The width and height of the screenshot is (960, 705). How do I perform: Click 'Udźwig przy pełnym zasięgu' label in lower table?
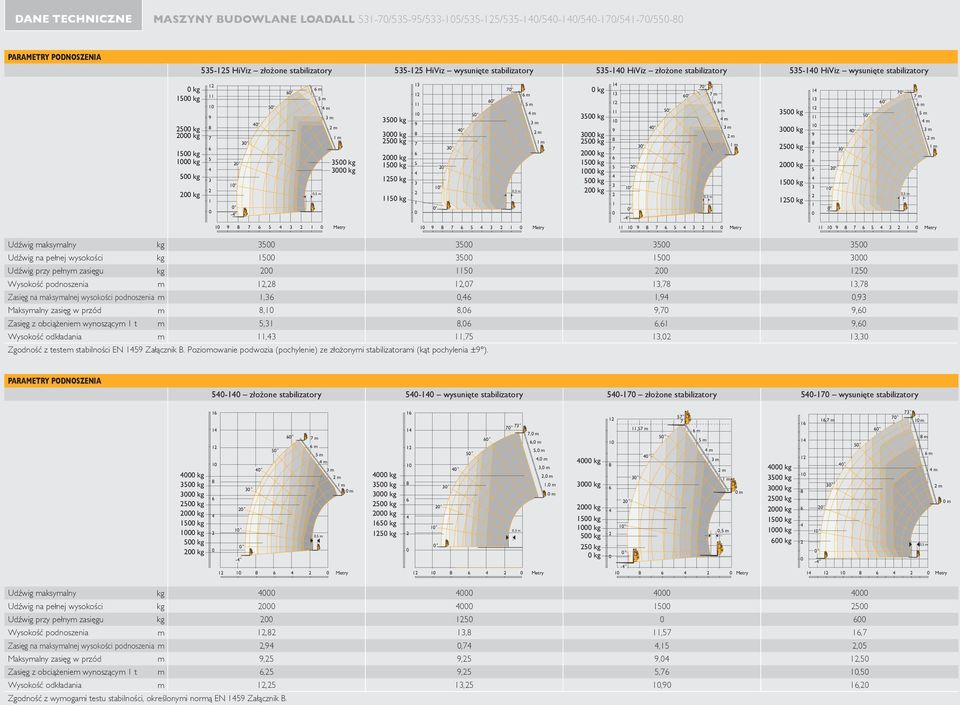click(55, 619)
